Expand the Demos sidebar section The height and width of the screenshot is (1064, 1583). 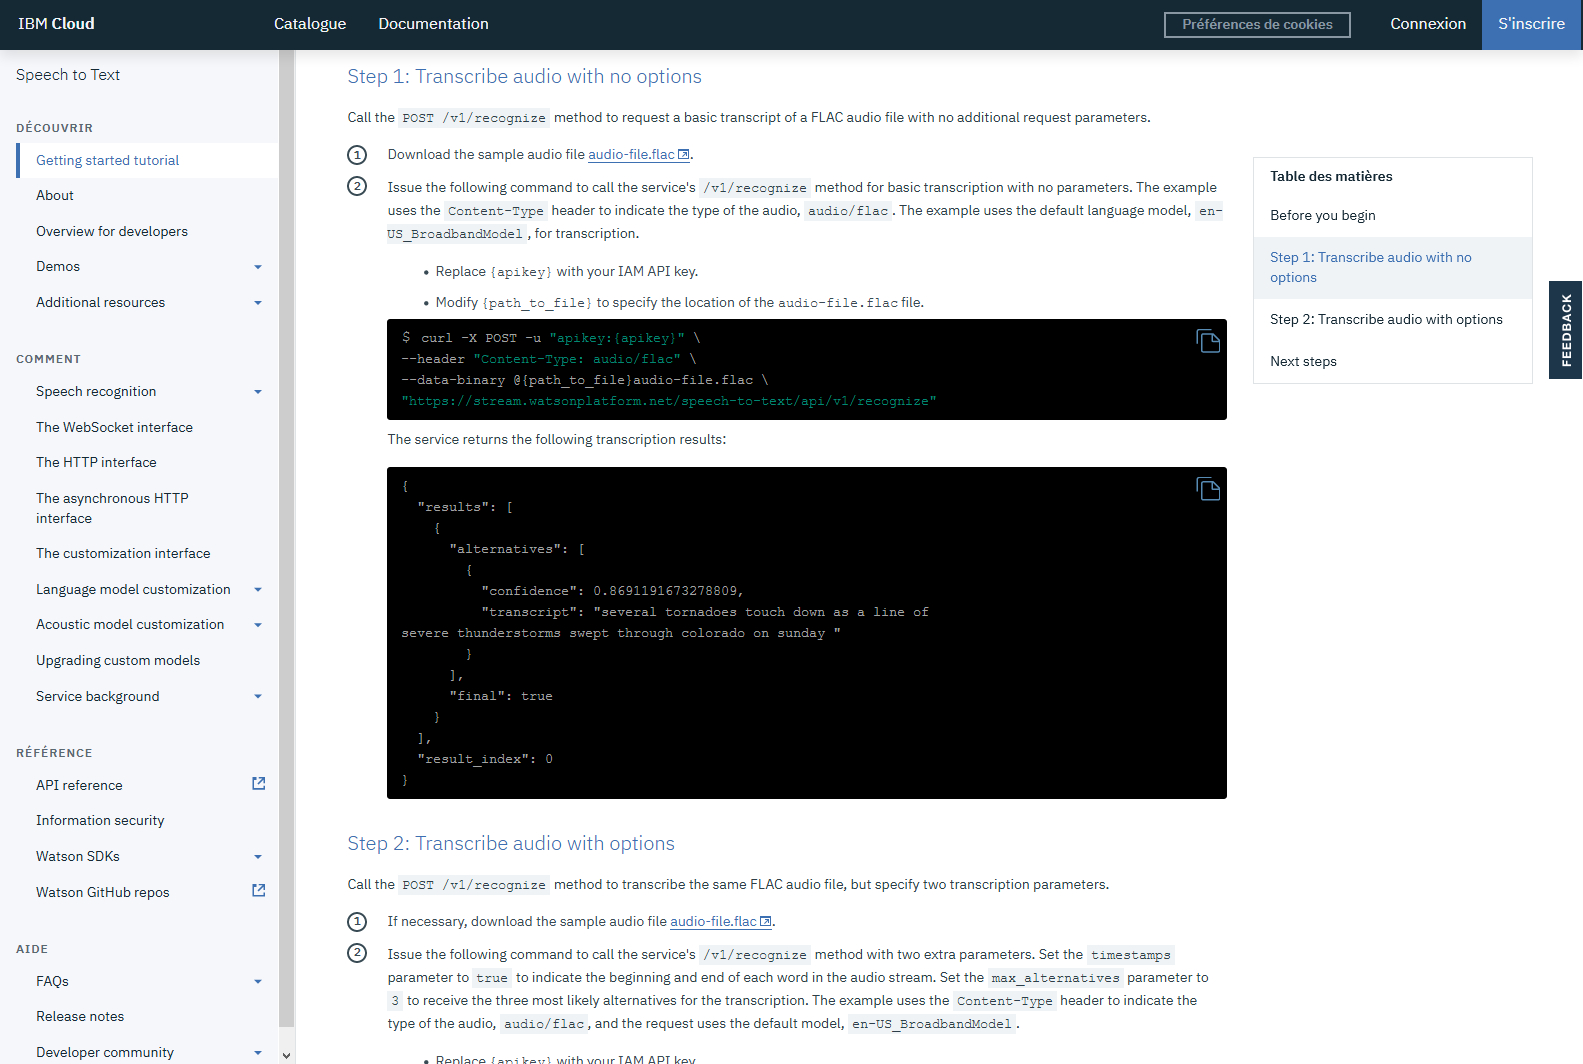(258, 267)
